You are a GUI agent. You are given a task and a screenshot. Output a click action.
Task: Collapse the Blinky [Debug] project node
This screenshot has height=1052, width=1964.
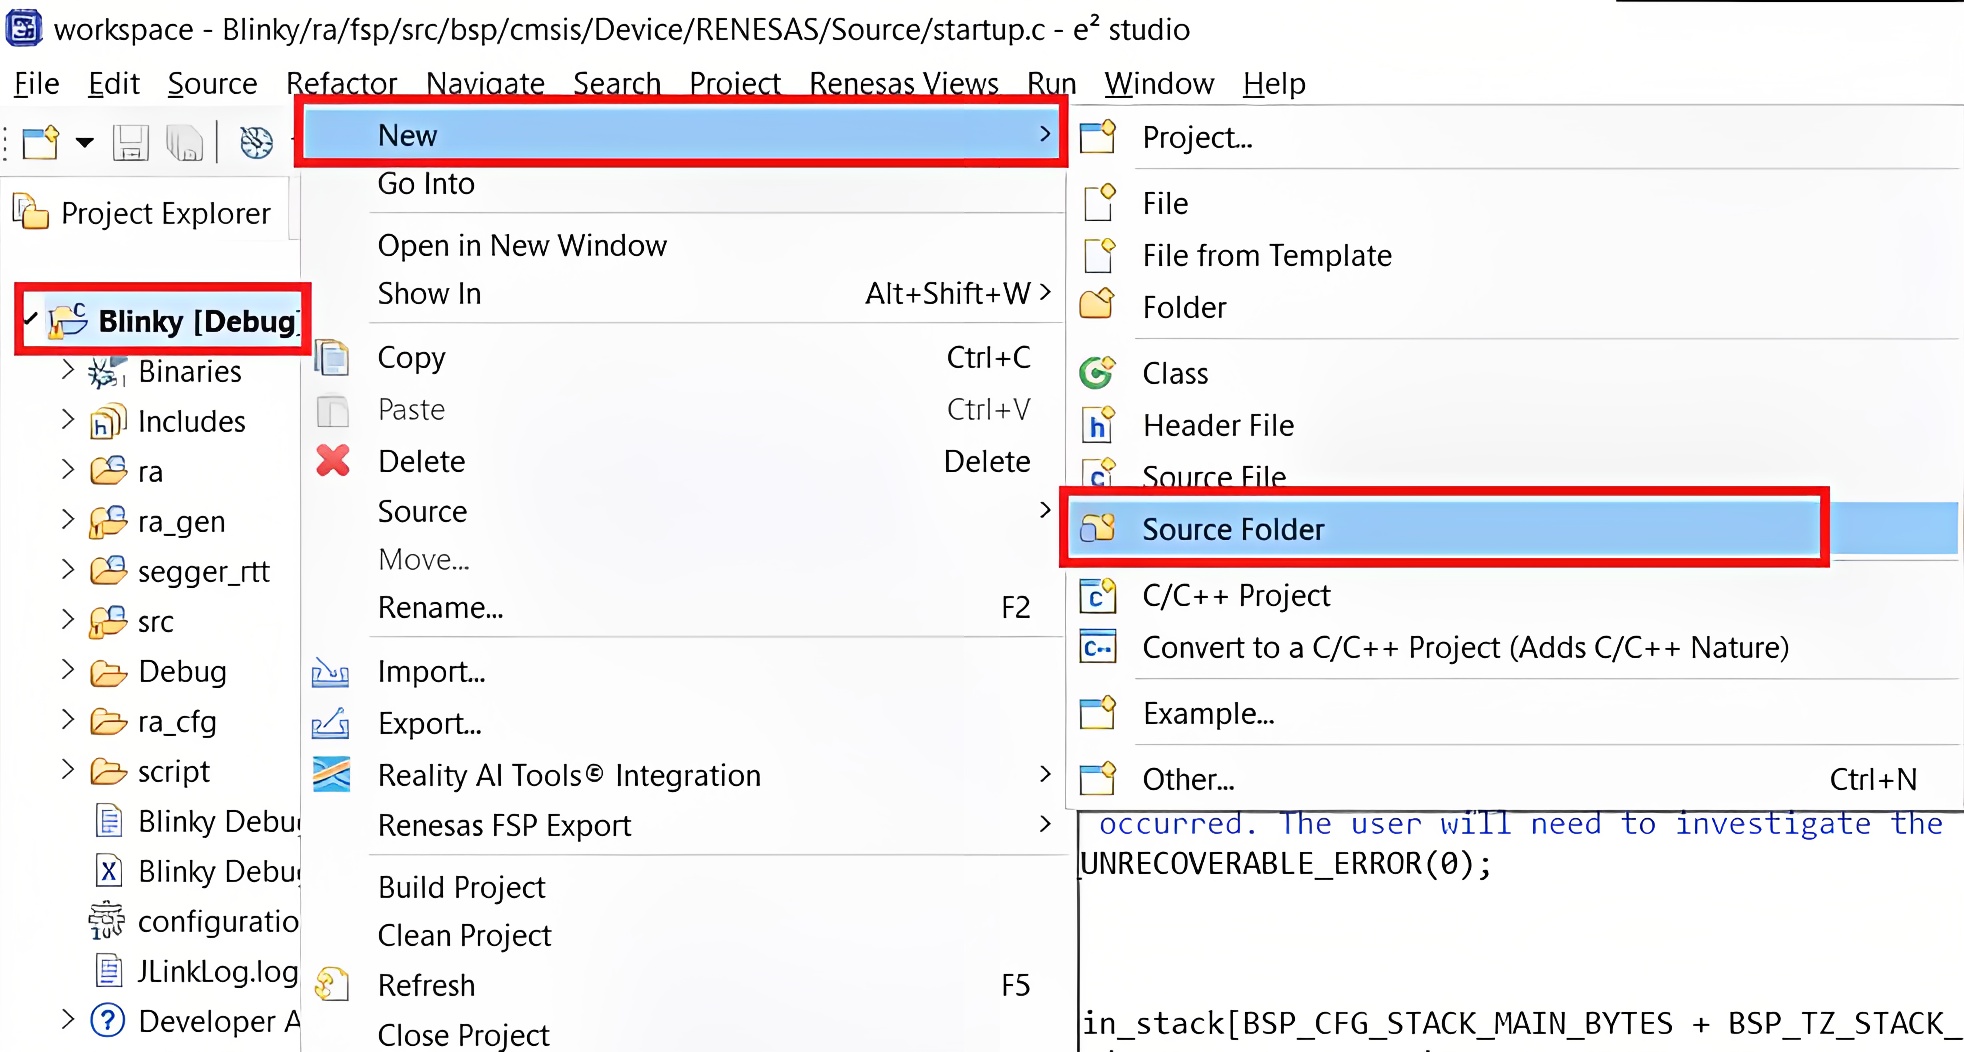click(31, 320)
